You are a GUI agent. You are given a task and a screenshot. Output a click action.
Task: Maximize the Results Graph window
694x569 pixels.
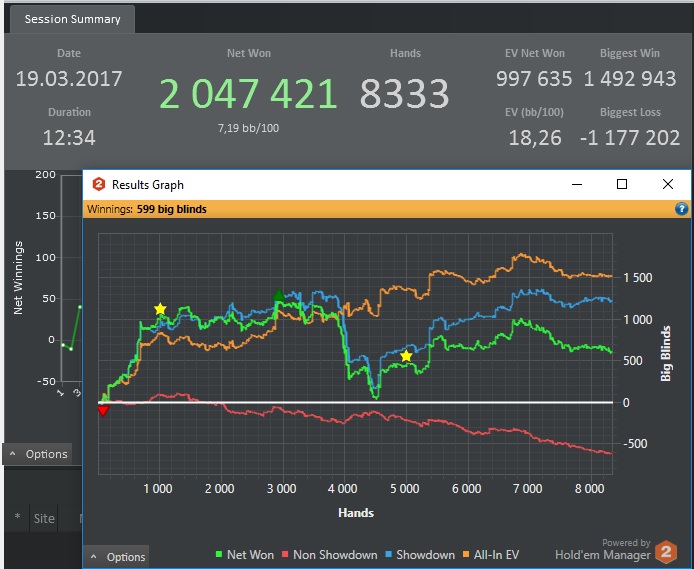622,184
